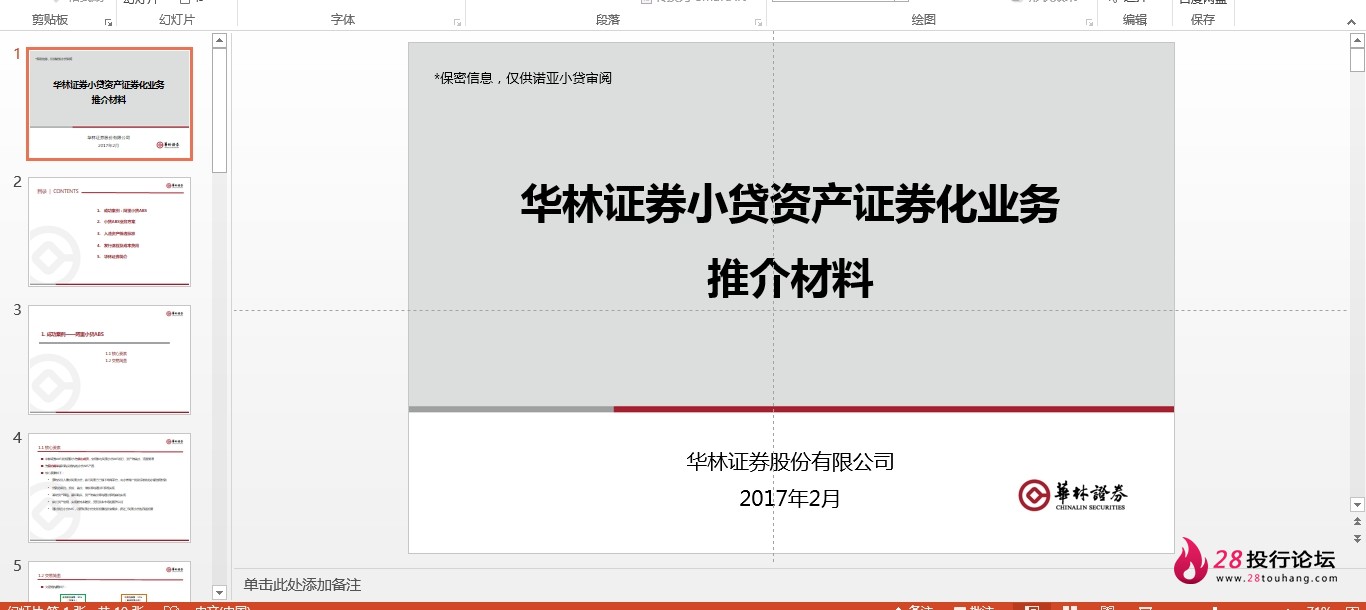Click the title line 华林证券小贷资产证券化业务
The height and width of the screenshot is (610, 1366).
(790, 205)
